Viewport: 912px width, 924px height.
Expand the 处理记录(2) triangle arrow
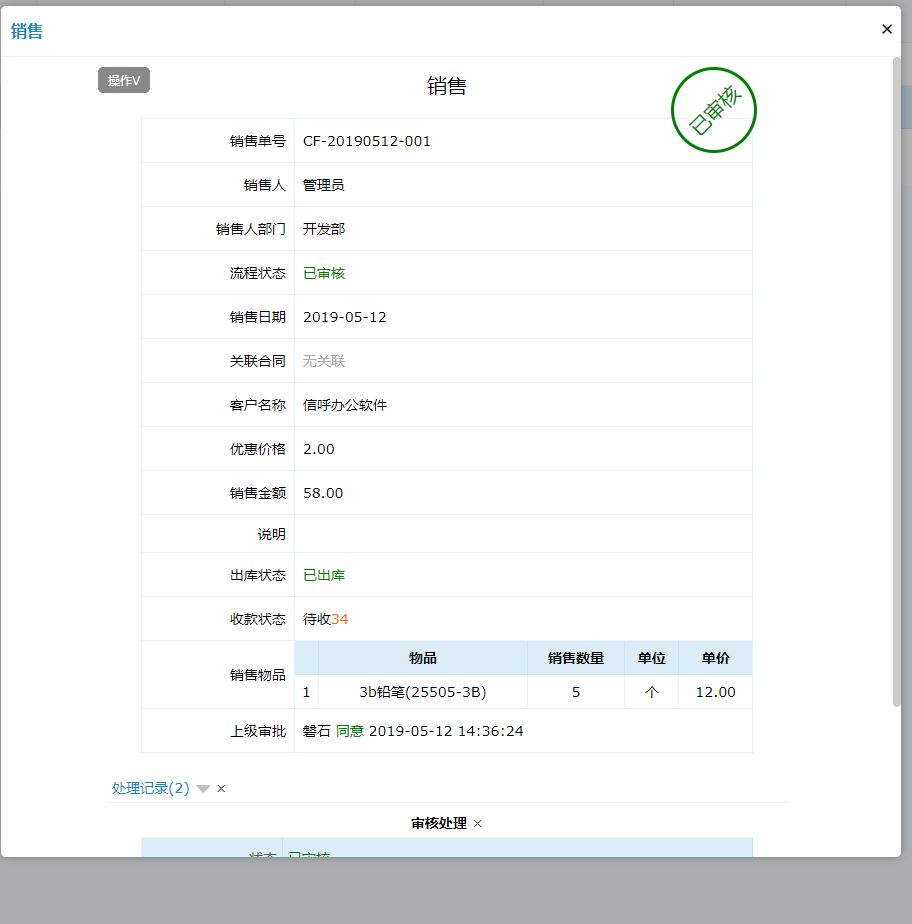[x=203, y=789]
